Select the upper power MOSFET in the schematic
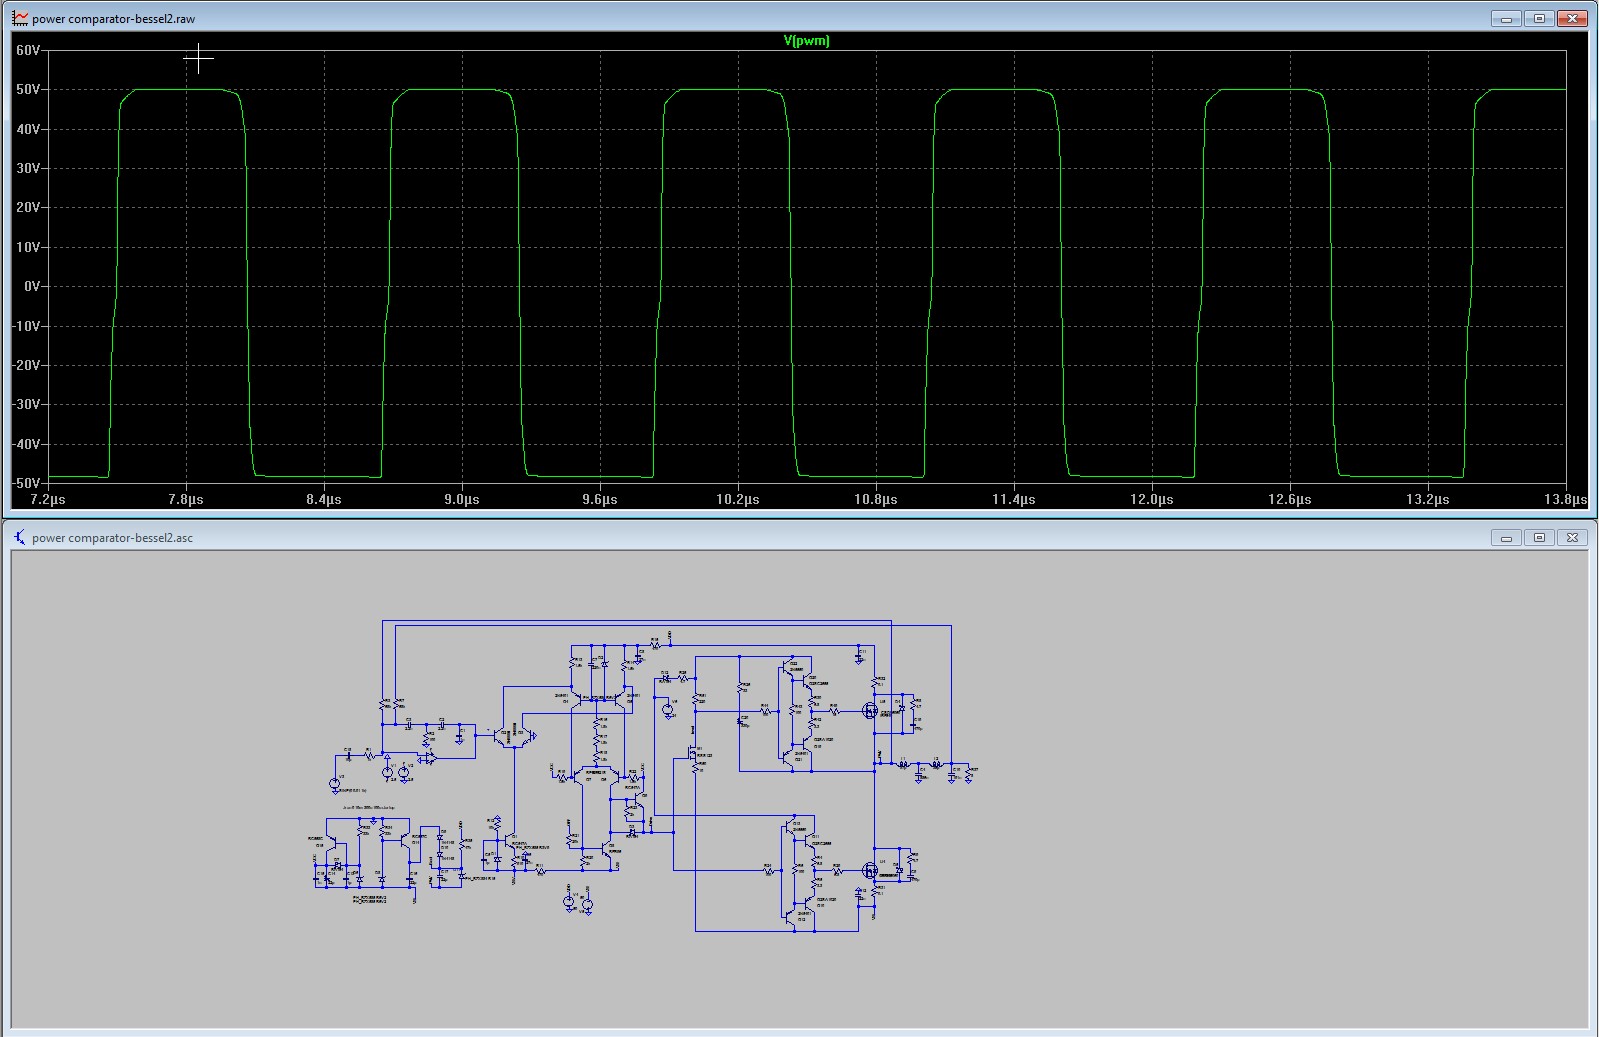Image resolution: width=1599 pixels, height=1037 pixels. (870, 710)
